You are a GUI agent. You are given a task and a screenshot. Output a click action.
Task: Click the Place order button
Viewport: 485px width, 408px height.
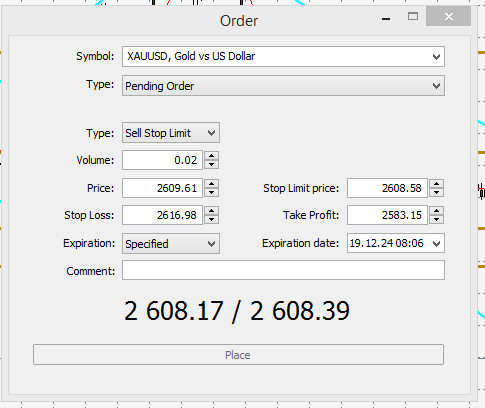pos(238,355)
